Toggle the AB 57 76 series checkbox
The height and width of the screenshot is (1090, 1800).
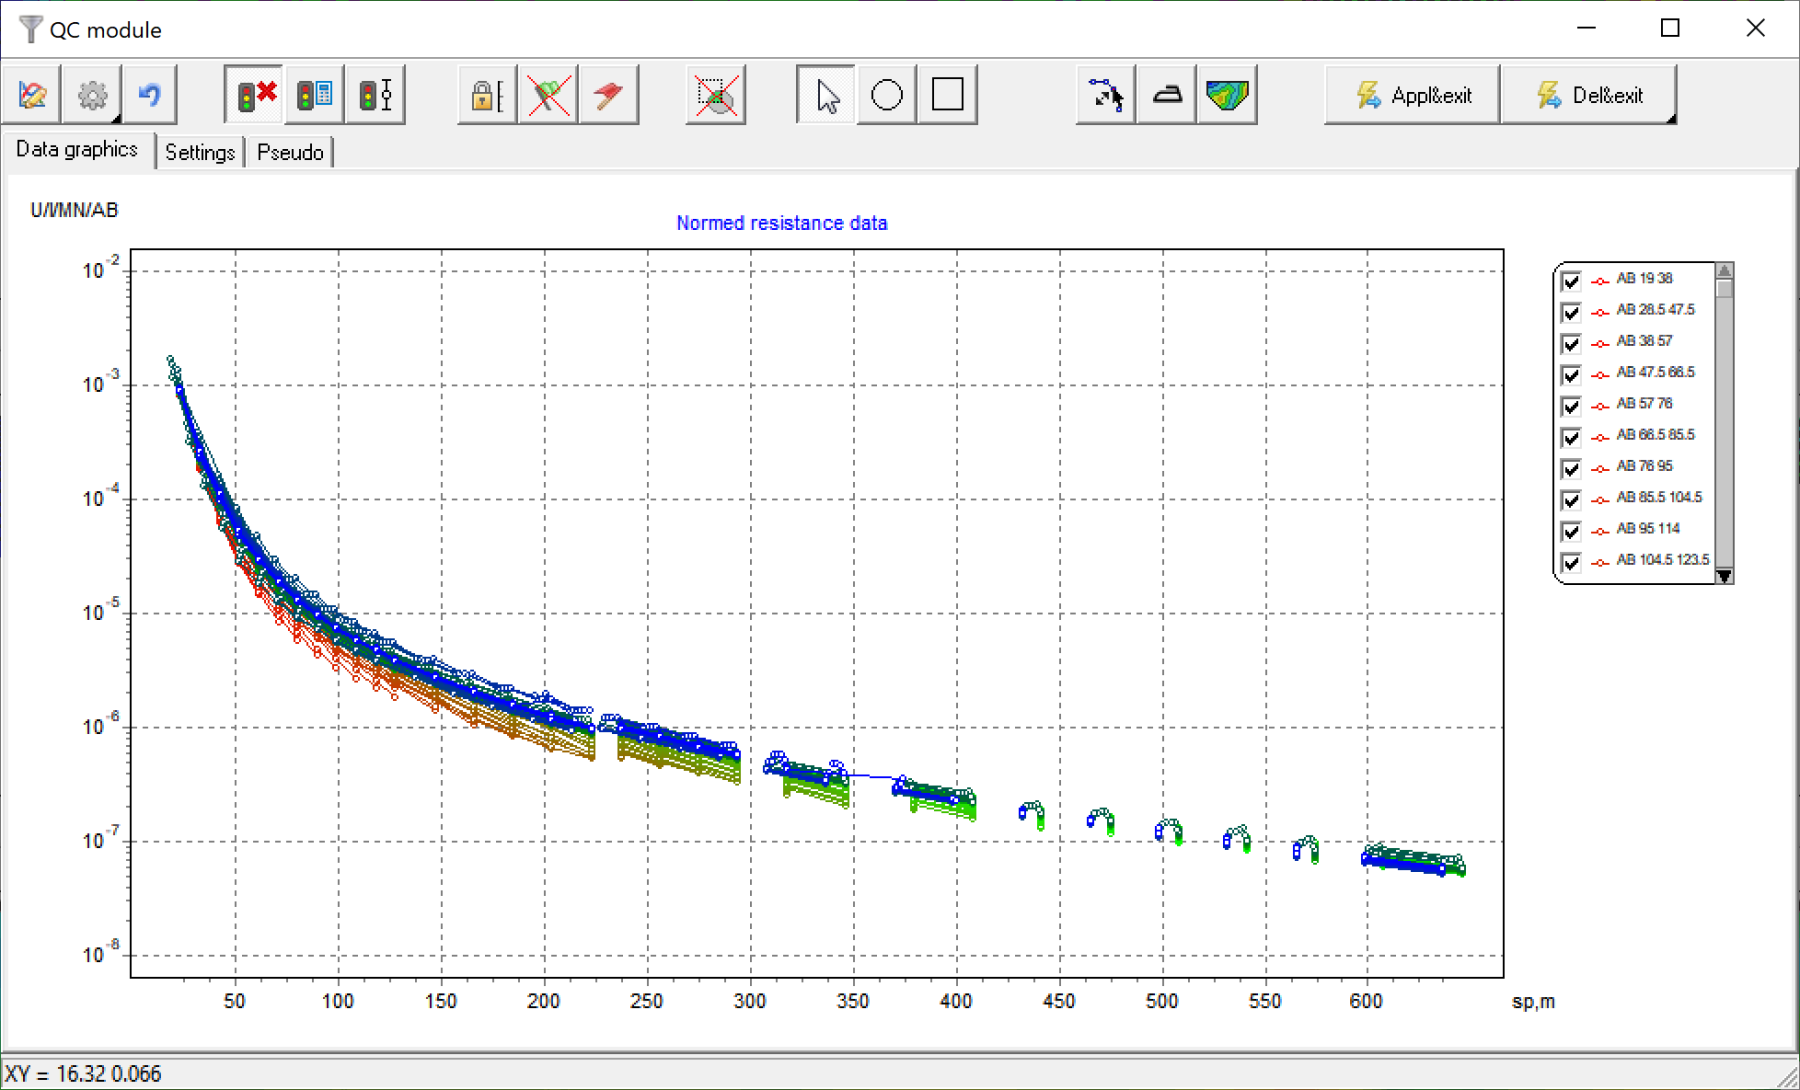coord(1571,405)
